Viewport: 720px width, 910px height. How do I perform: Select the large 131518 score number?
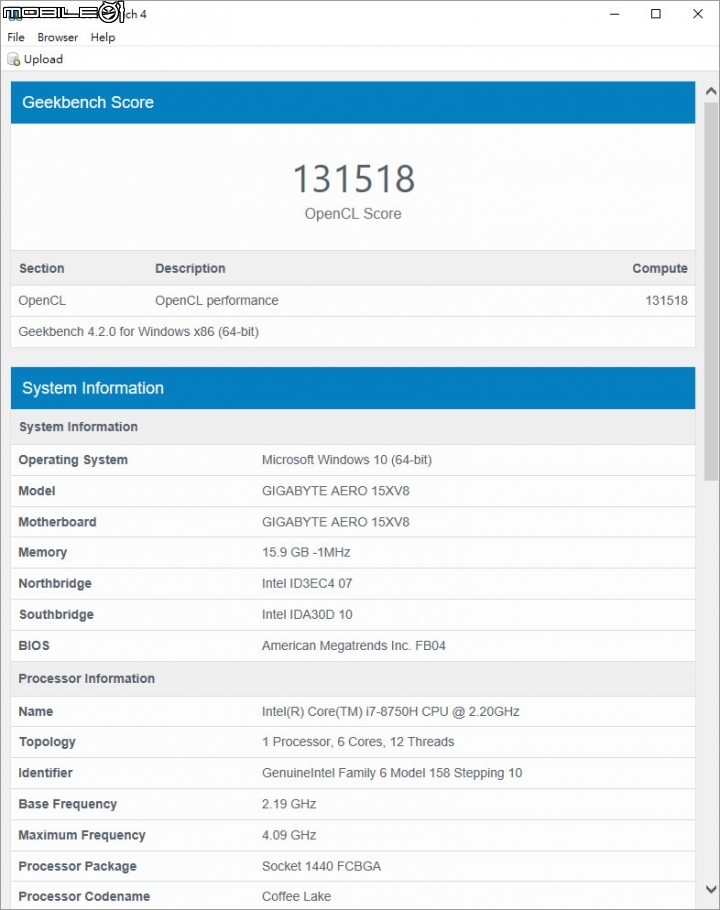point(353,178)
